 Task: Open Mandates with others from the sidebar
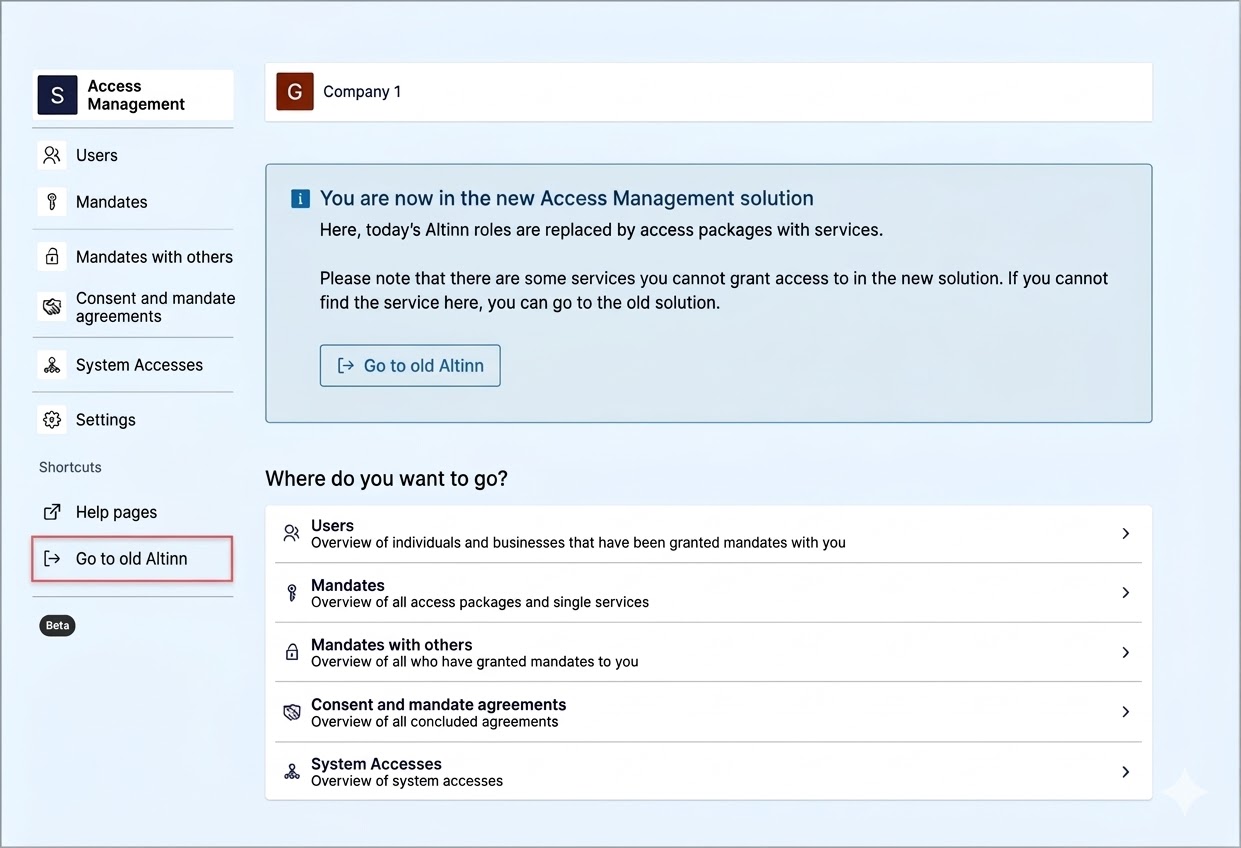point(154,257)
